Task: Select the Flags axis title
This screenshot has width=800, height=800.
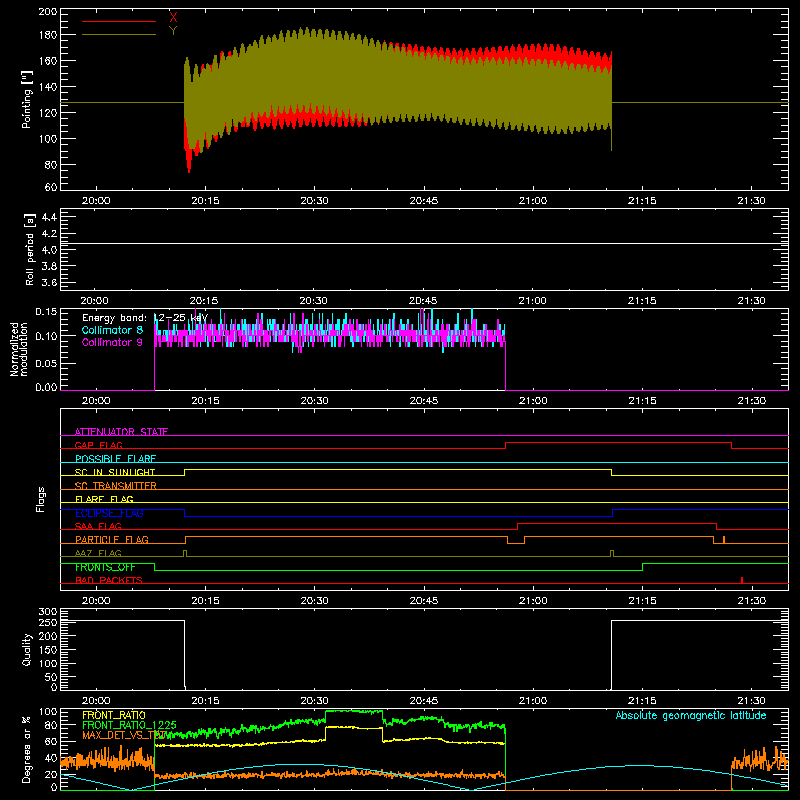Action: tap(40, 499)
